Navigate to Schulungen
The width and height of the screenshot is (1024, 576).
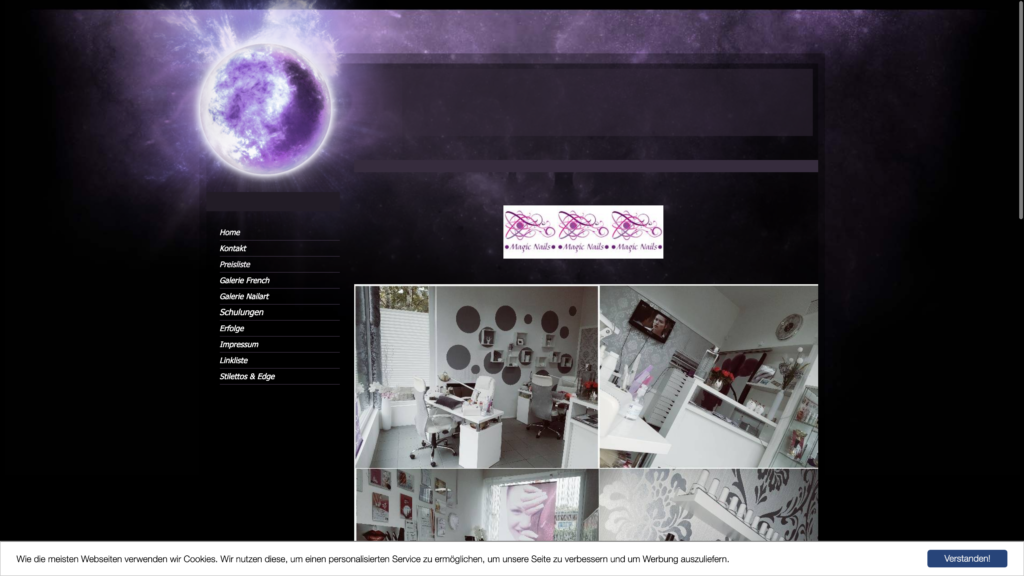pos(242,313)
